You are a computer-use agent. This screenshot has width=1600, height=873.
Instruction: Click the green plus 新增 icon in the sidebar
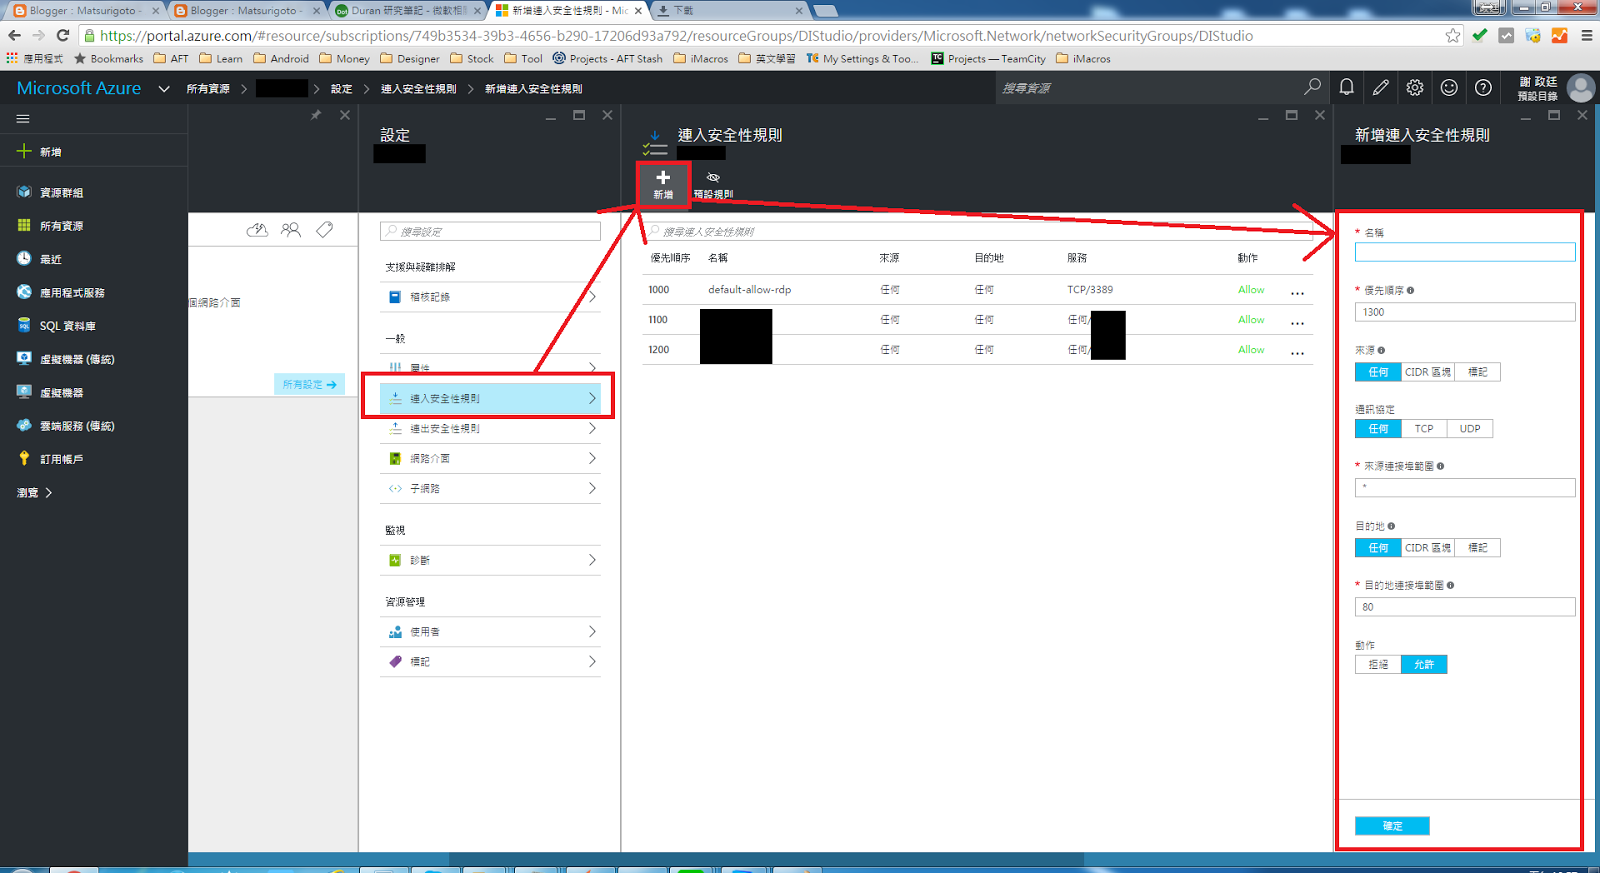tap(24, 151)
